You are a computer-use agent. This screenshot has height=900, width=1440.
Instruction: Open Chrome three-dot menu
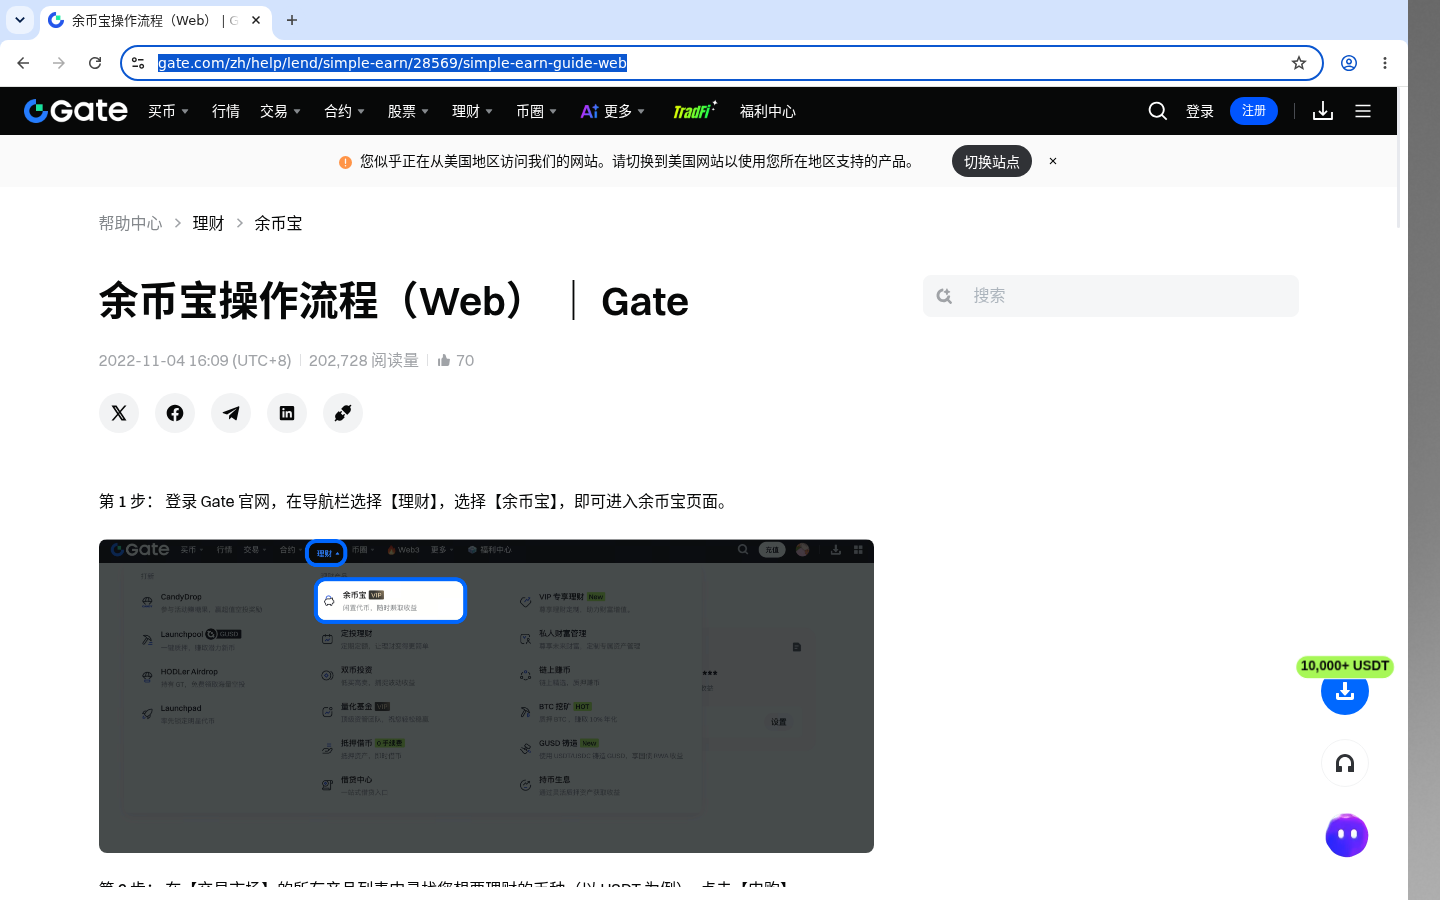tap(1385, 63)
